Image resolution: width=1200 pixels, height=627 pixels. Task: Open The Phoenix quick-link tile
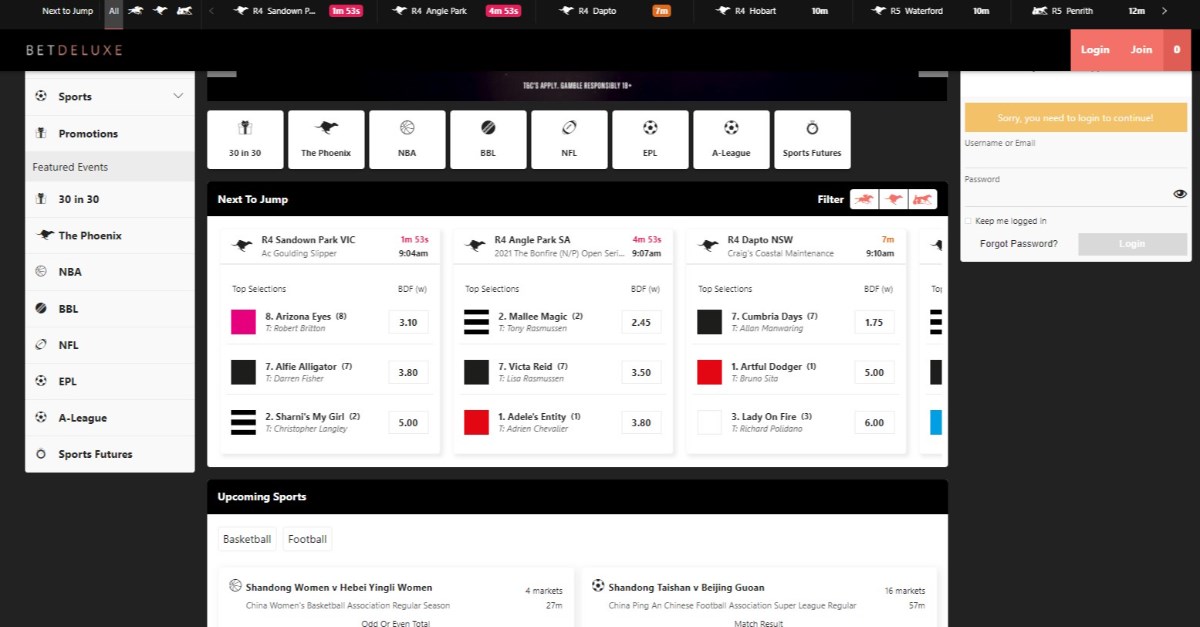click(x=326, y=139)
